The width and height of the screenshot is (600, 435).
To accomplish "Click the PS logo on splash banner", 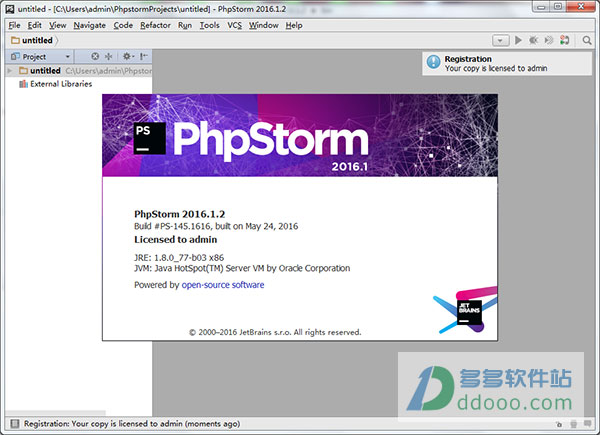I will tap(150, 138).
